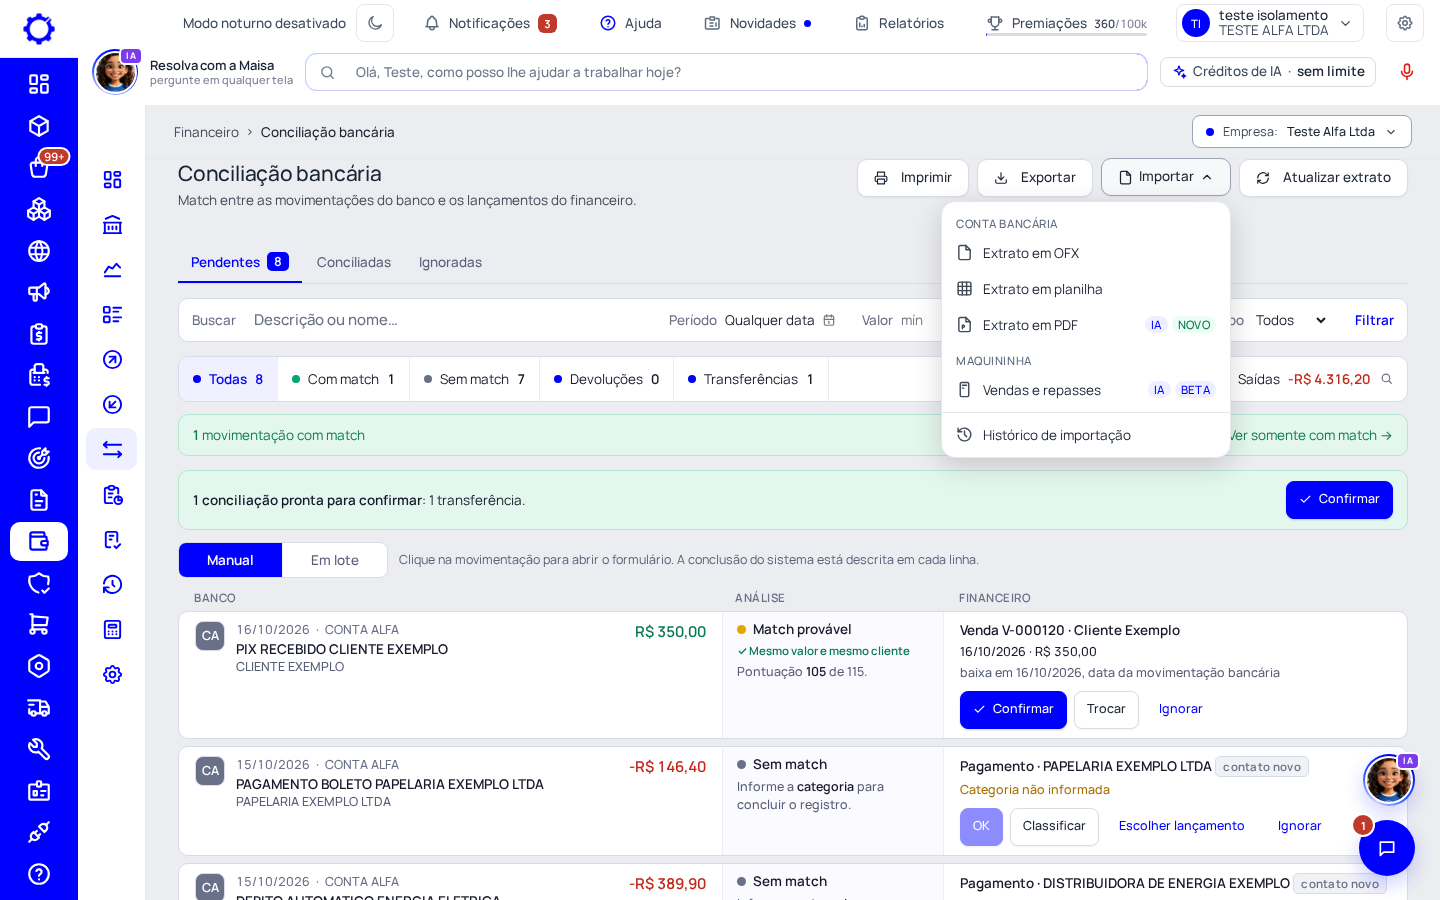Open Novidades in the top bar
The width and height of the screenshot is (1440, 900).
[758, 23]
